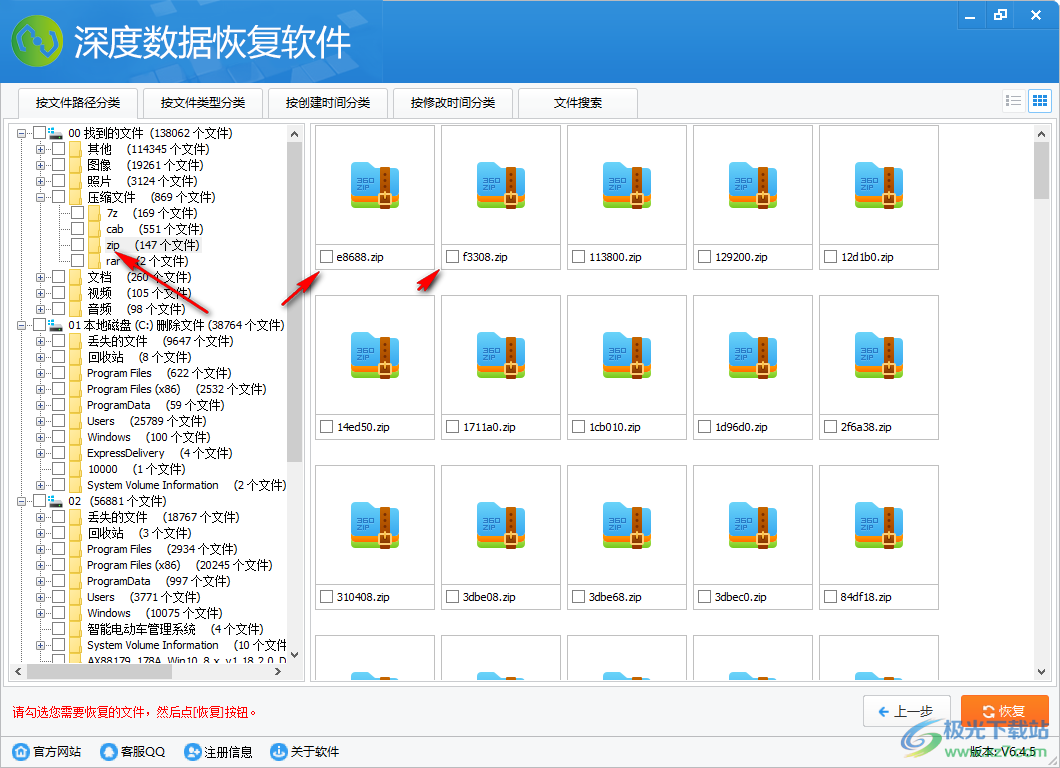Open 官方网站 home icon link
This screenshot has width=1060, height=768.
coord(21,752)
